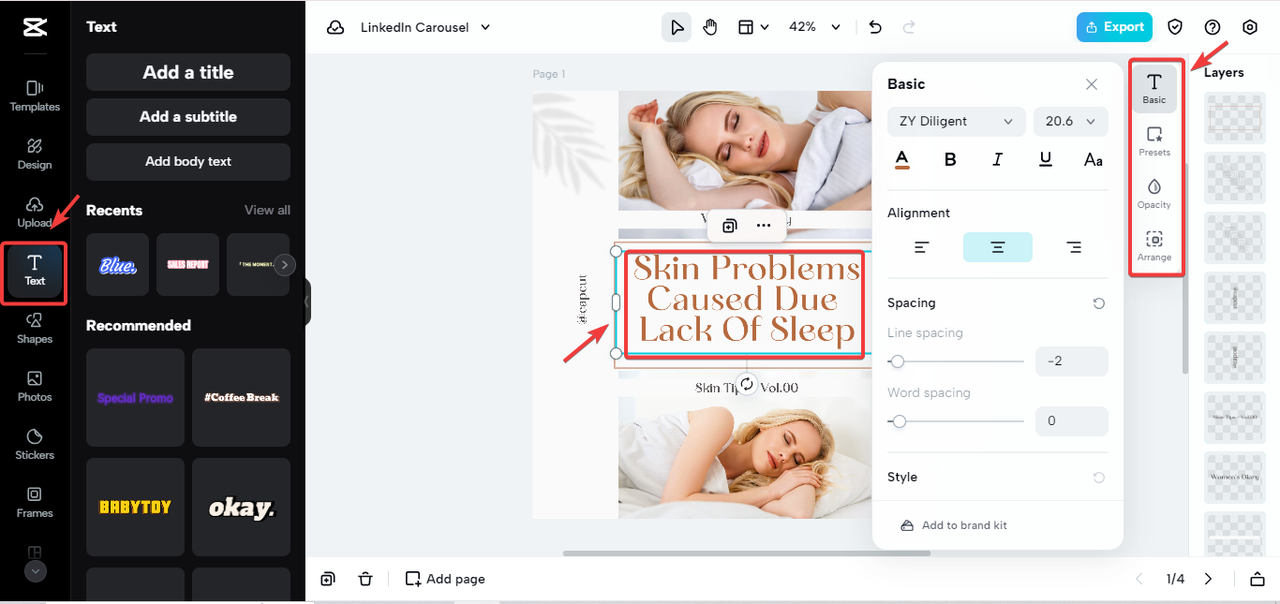Choose the Blue recent text style

pyautogui.click(x=118, y=265)
